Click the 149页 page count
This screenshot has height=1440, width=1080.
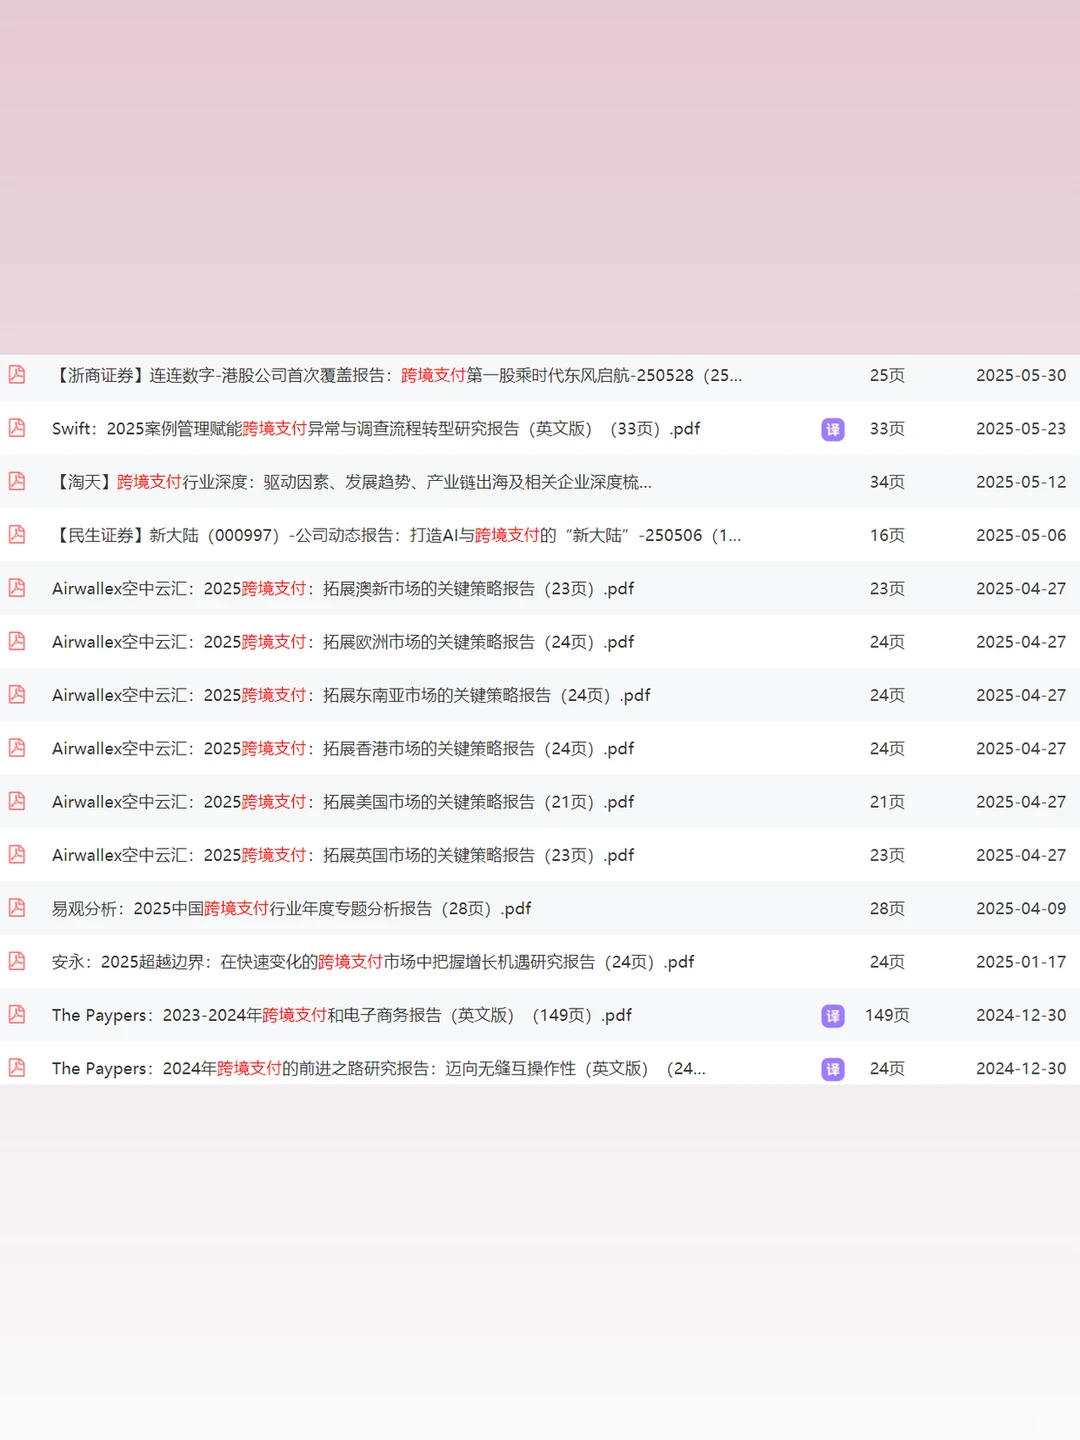pyautogui.click(x=887, y=1015)
